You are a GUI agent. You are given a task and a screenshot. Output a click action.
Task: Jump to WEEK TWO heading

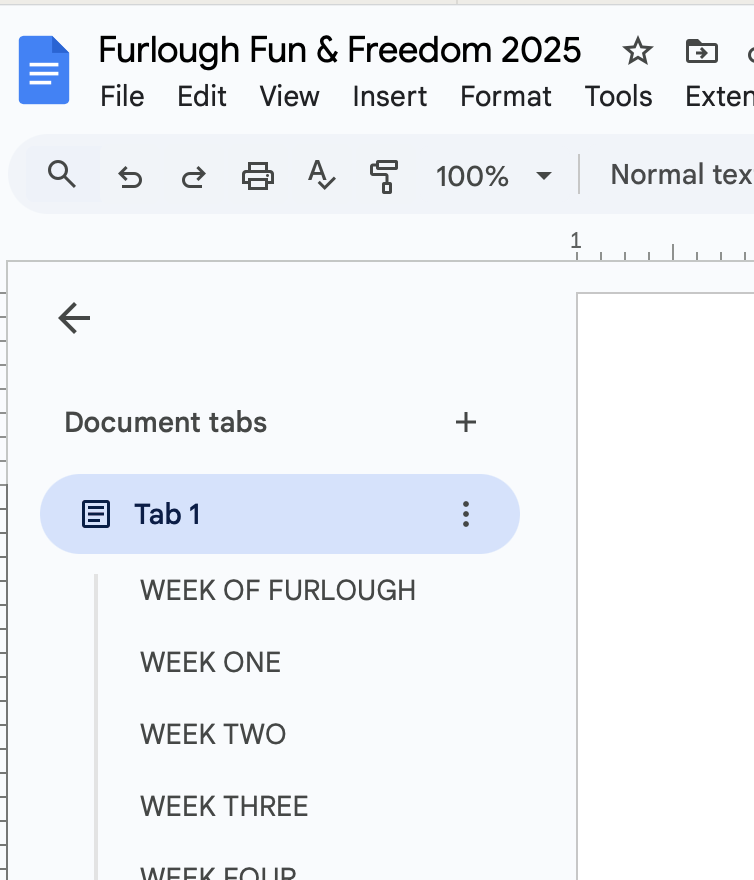(x=213, y=734)
